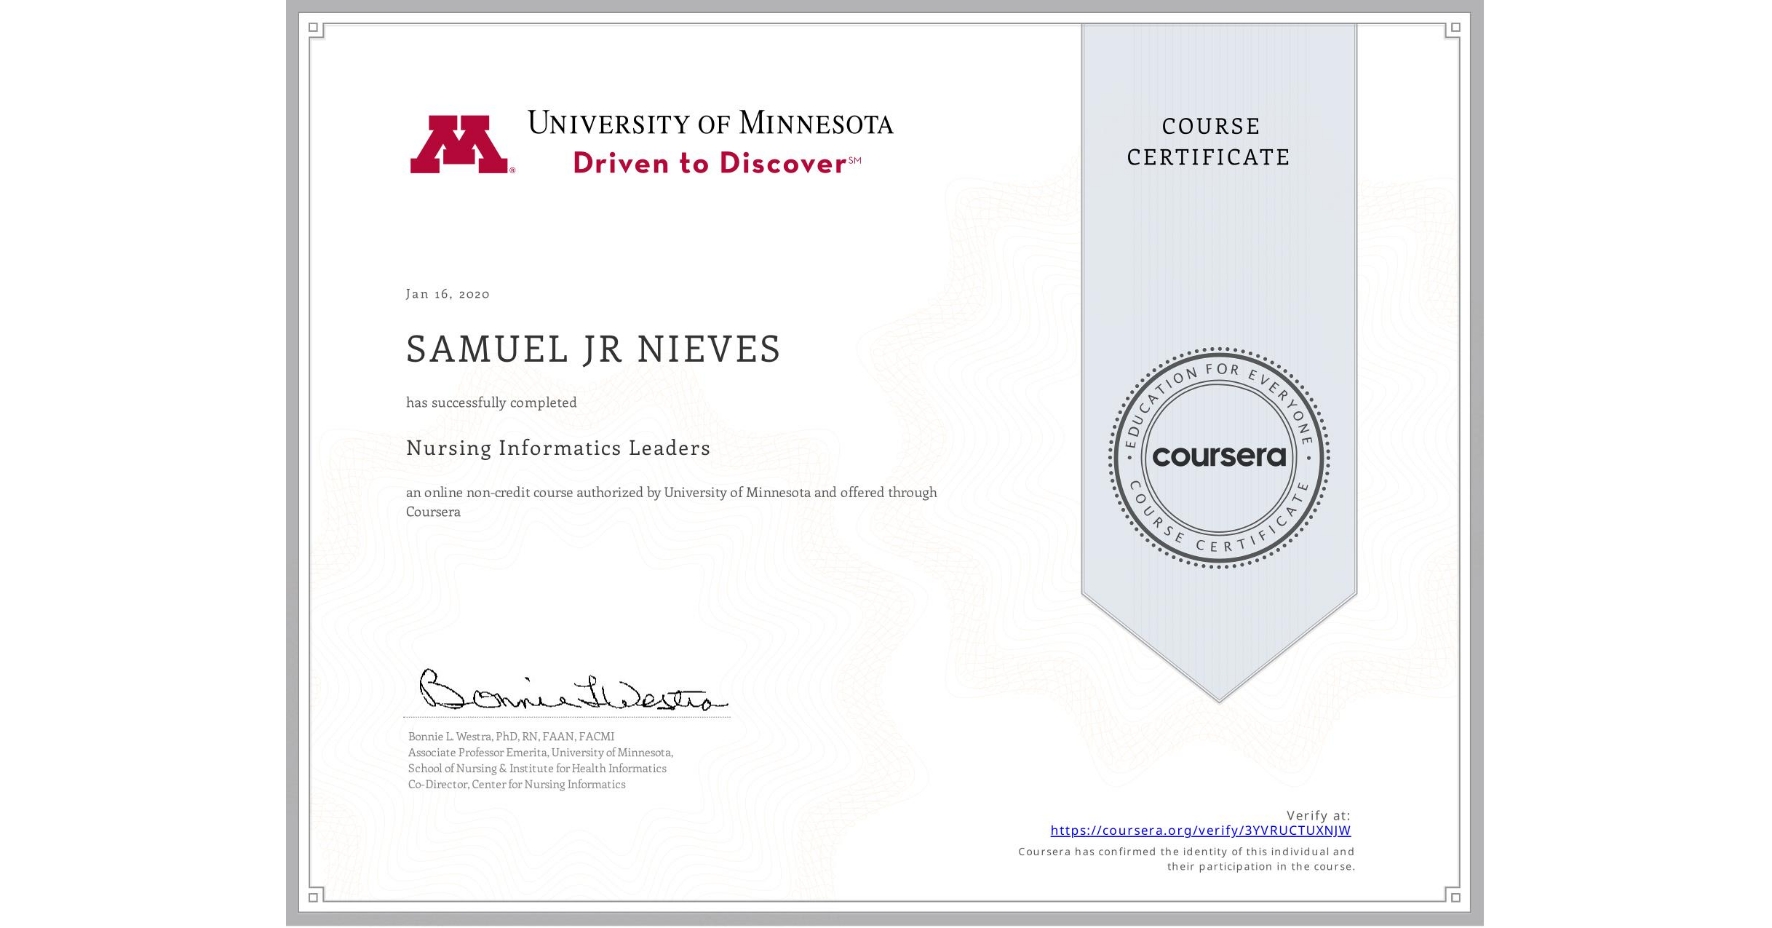Click the 'Verify at:' label text
The height and width of the screenshot is (928, 1772).
pyautogui.click(x=1316, y=814)
